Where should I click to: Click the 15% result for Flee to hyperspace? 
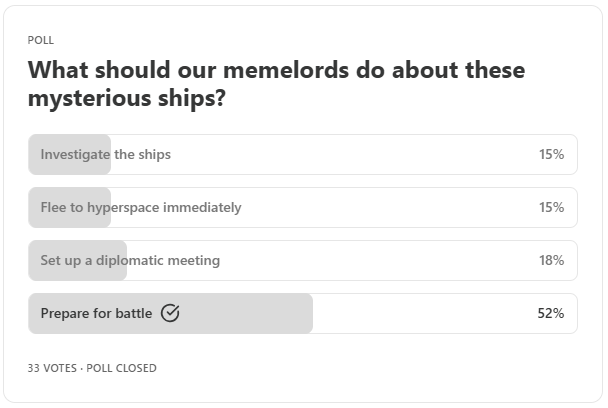(551, 208)
